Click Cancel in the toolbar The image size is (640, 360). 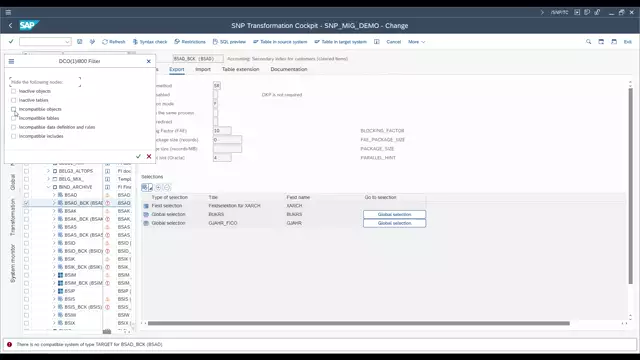click(393, 42)
